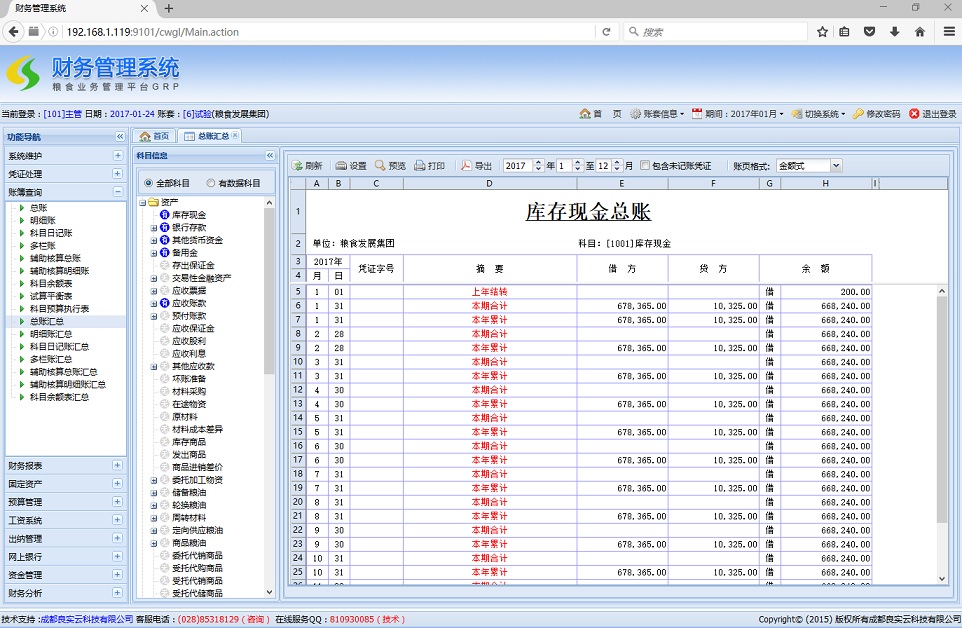Open the 账套信息 menu
The image size is (962, 628).
tap(658, 114)
